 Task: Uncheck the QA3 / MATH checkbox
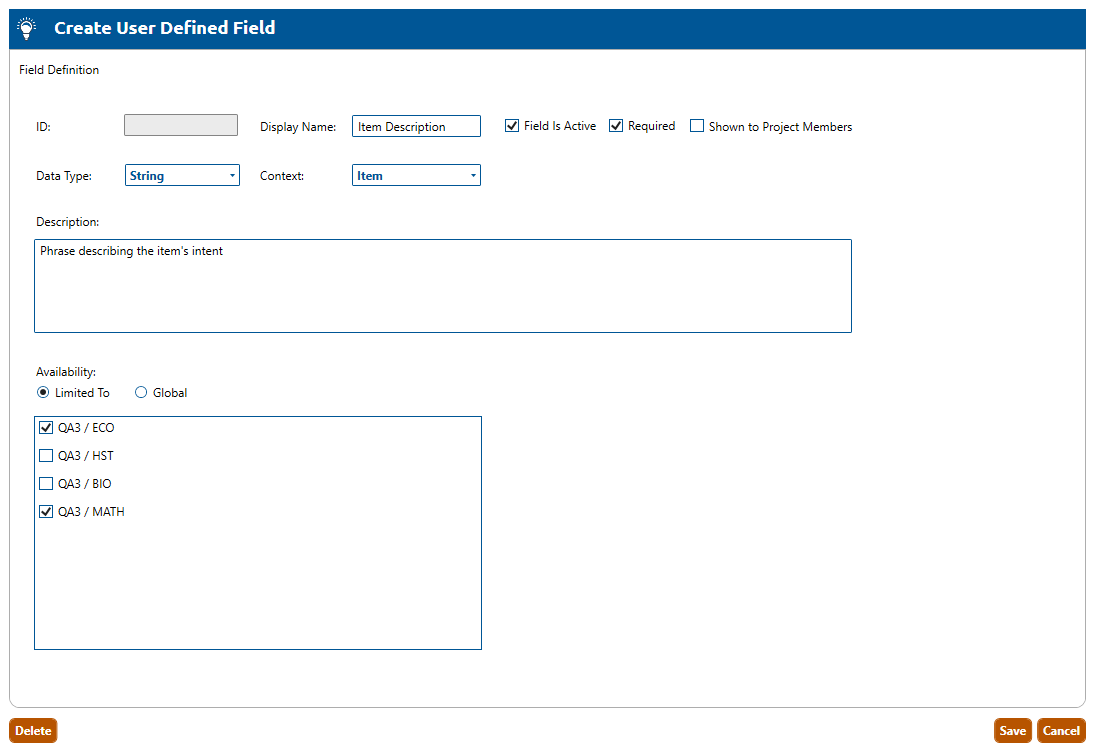coord(46,512)
